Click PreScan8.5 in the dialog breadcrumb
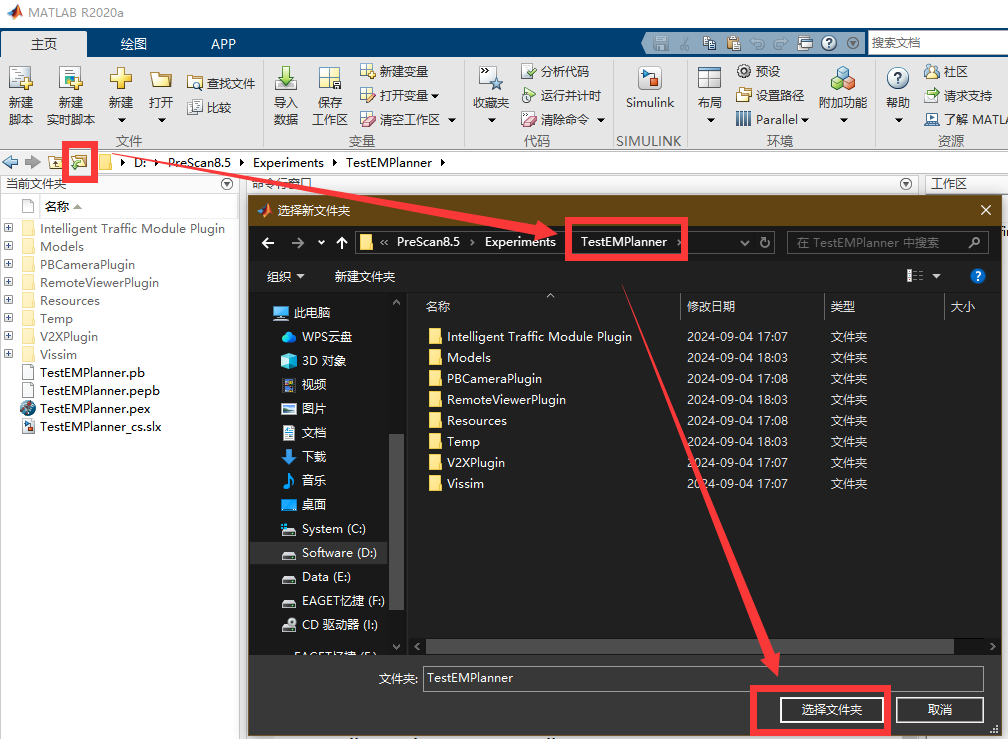Screen dimensions: 1008x739 428,242
